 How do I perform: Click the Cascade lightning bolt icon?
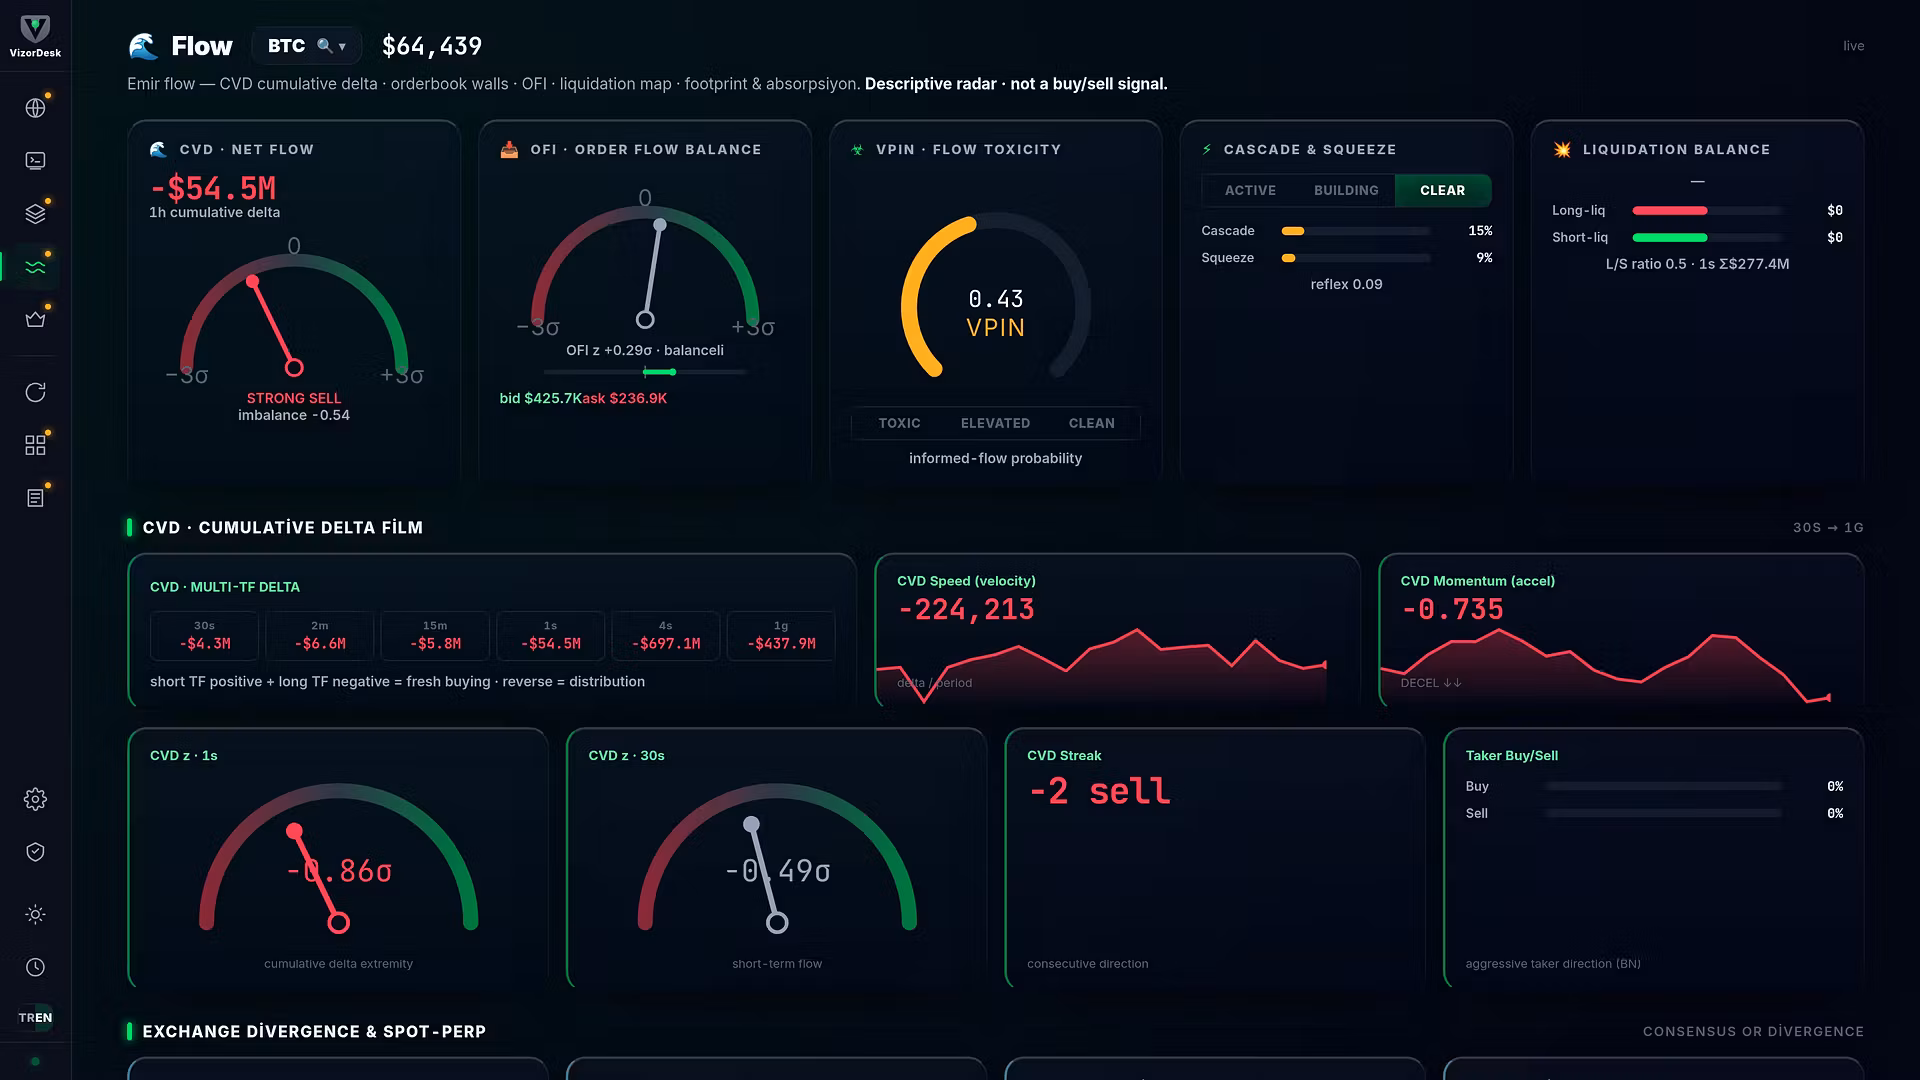(1207, 149)
